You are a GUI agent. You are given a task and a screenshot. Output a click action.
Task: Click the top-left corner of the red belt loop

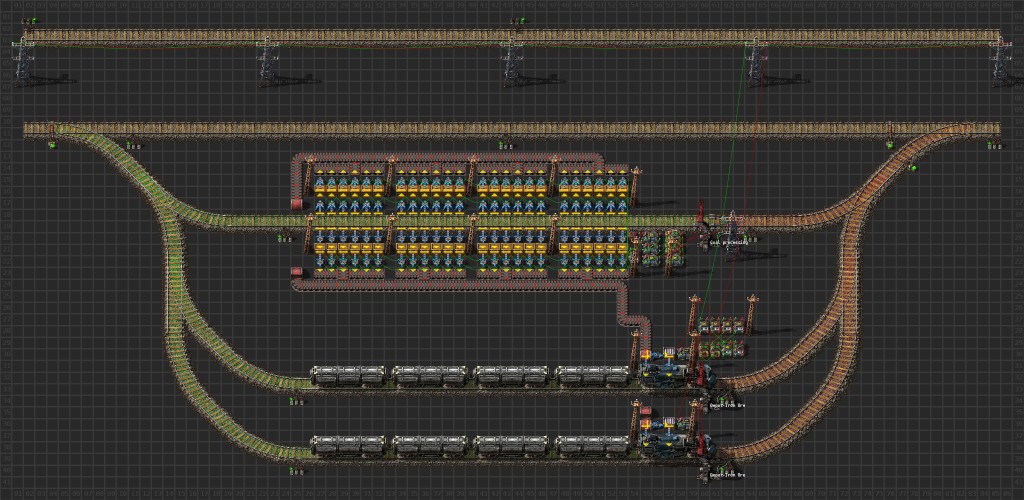(x=296, y=159)
